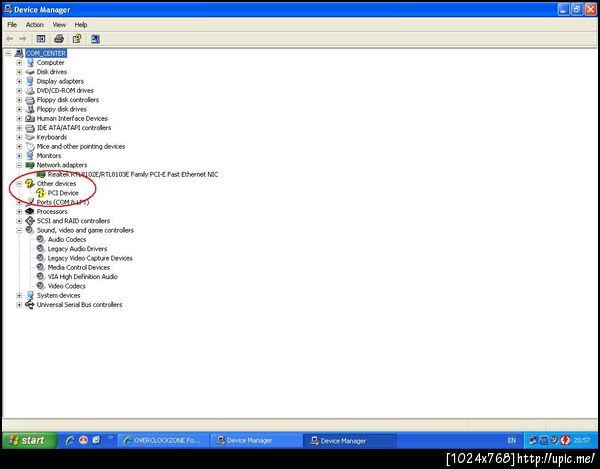The width and height of the screenshot is (600, 469).
Task: Click the Keyboards icon
Action: 30,137
